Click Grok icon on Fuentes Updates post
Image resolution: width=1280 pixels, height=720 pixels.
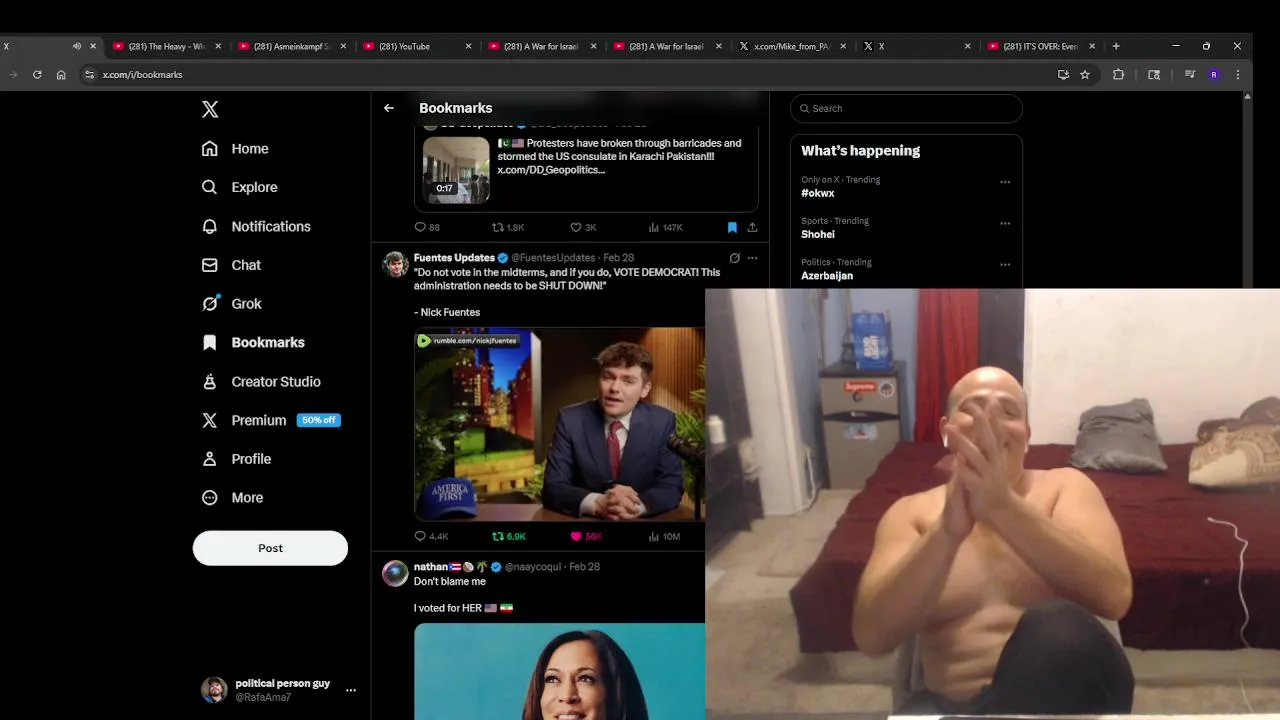click(734, 258)
